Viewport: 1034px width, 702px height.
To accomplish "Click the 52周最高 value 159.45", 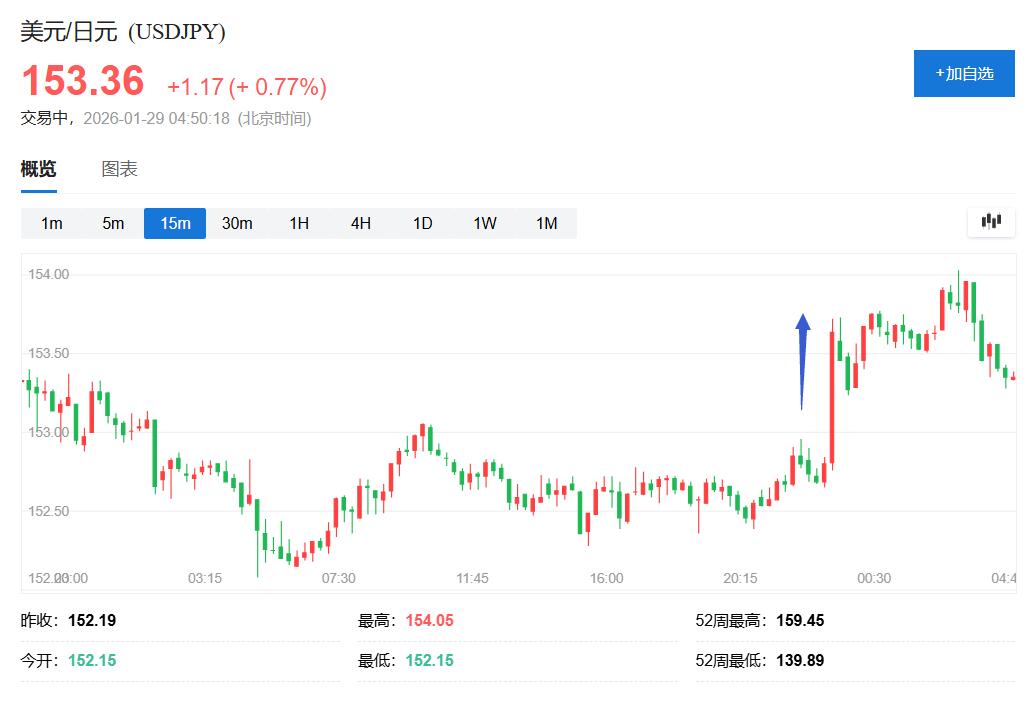I will pyautogui.click(x=799, y=620).
